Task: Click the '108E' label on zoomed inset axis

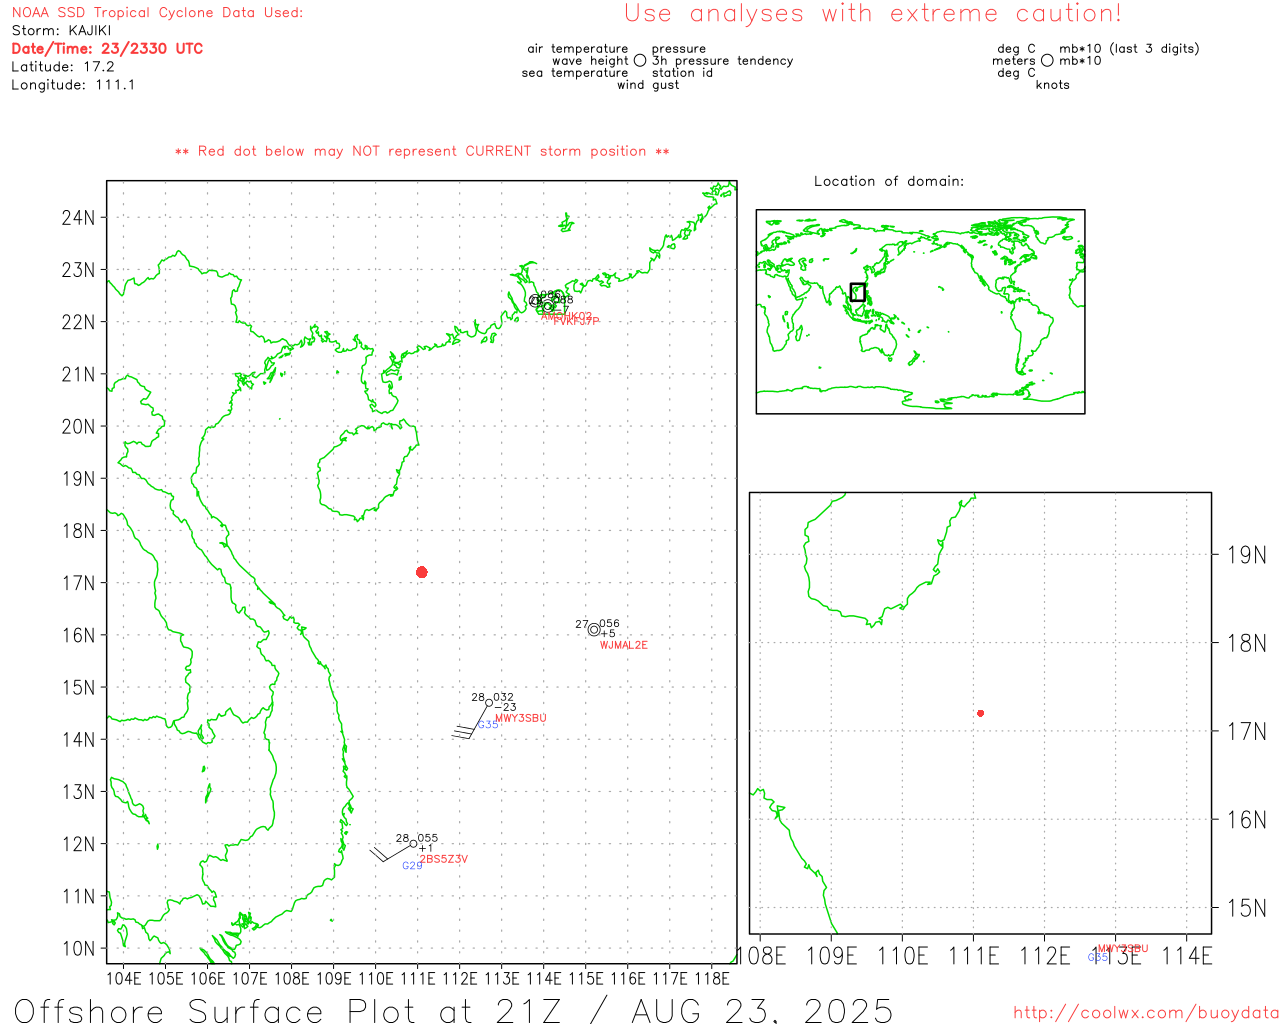Action: (761, 956)
